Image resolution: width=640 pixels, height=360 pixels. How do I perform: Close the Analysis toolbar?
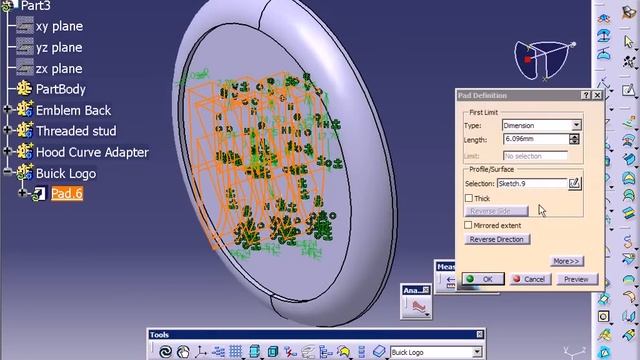tap(426, 290)
